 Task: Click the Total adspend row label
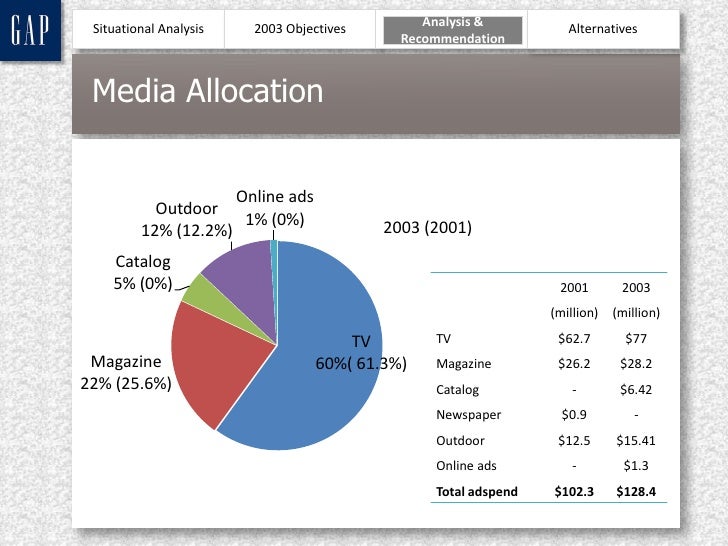coord(477,492)
